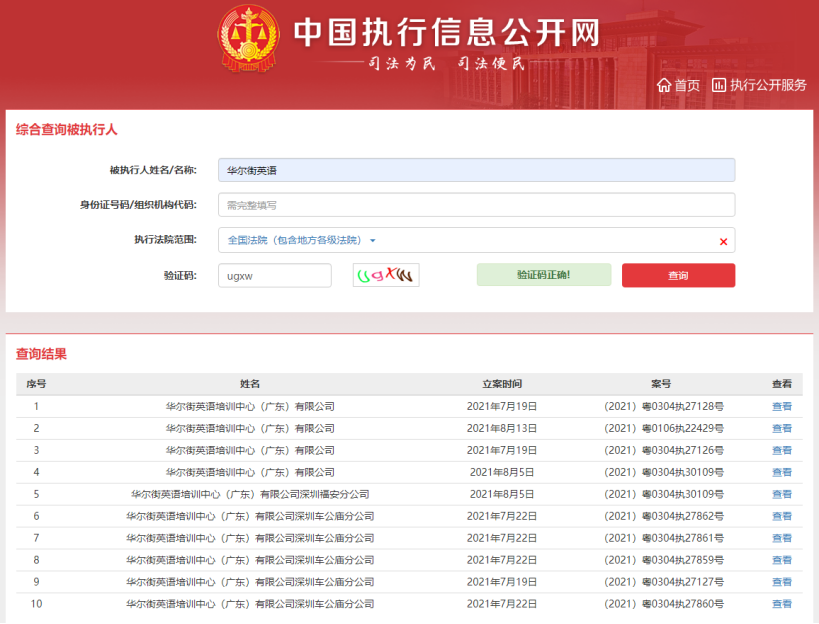This screenshot has width=819, height=624.
Task: Click the 中国执行信息公开网 site title
Action: click(447, 32)
